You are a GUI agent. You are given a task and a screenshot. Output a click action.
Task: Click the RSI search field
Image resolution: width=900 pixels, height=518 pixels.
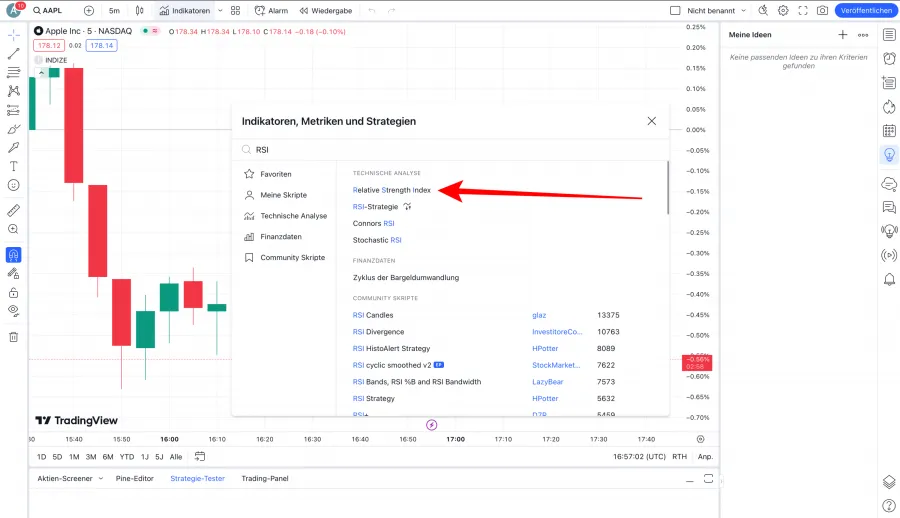(451, 149)
